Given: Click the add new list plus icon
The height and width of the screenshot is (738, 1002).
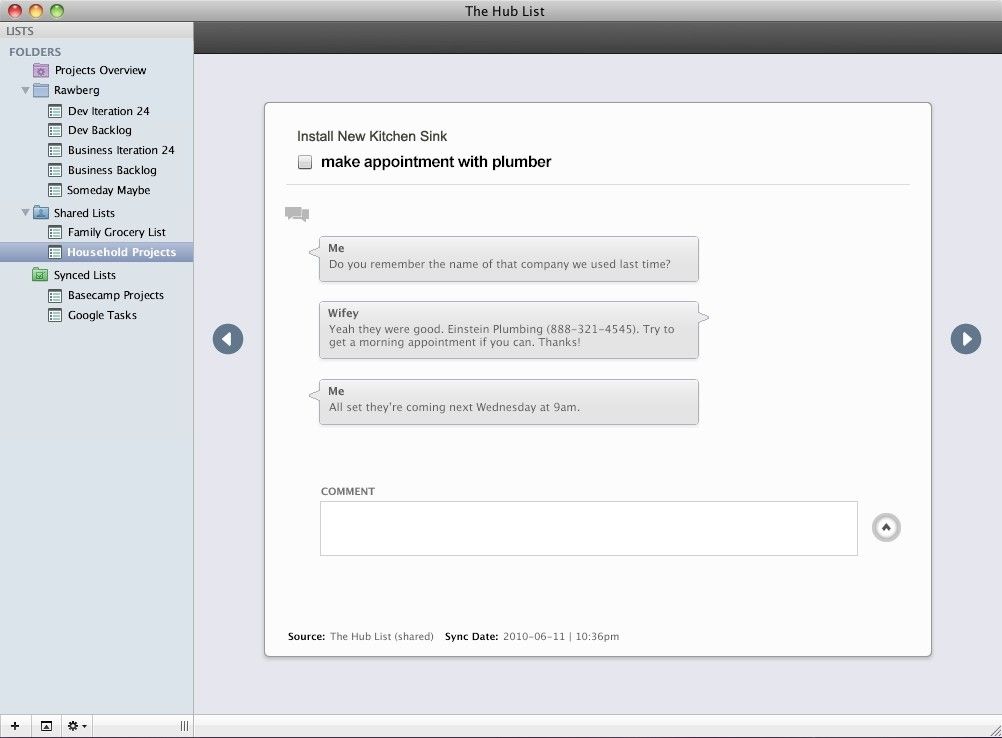Looking at the screenshot, I should pos(14,725).
